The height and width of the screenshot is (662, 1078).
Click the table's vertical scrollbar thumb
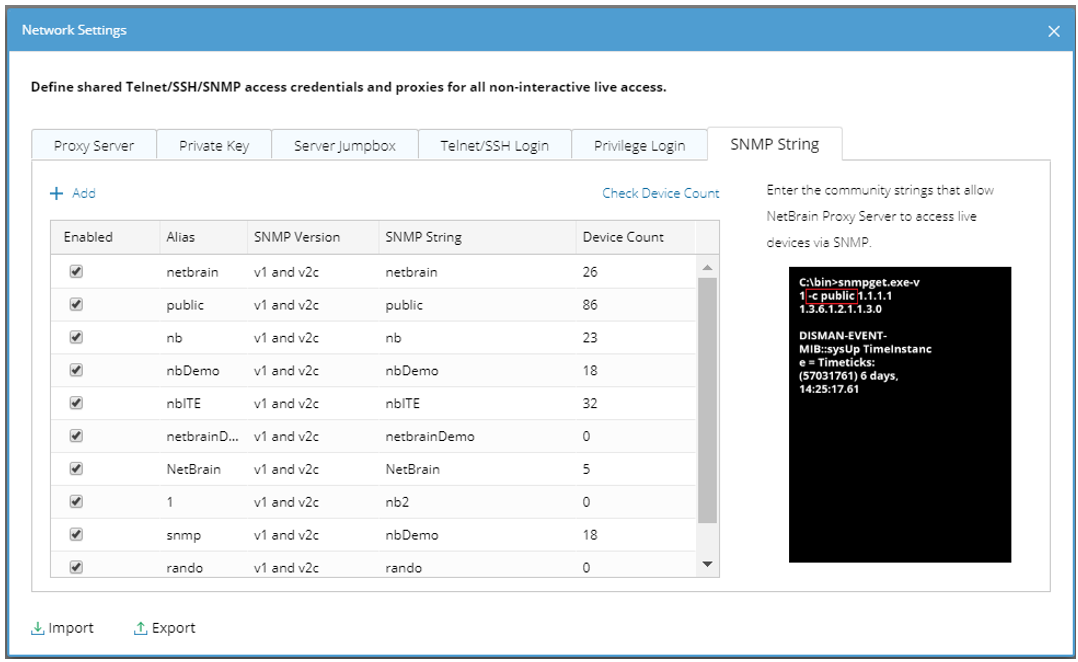tap(707, 400)
